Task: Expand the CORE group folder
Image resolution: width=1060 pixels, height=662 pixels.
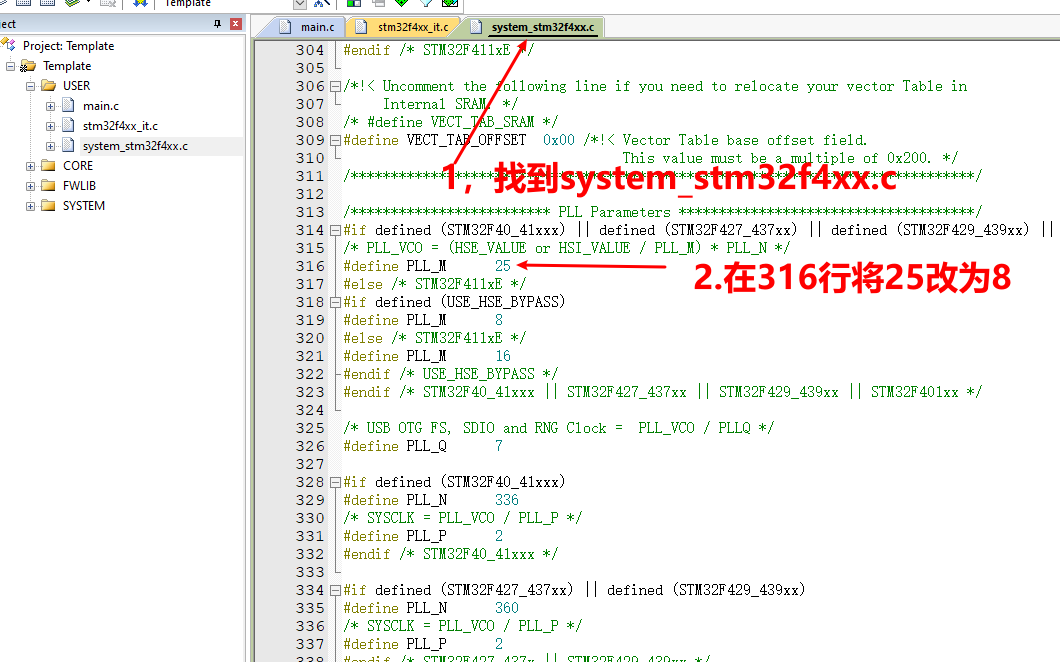Action: 30,166
